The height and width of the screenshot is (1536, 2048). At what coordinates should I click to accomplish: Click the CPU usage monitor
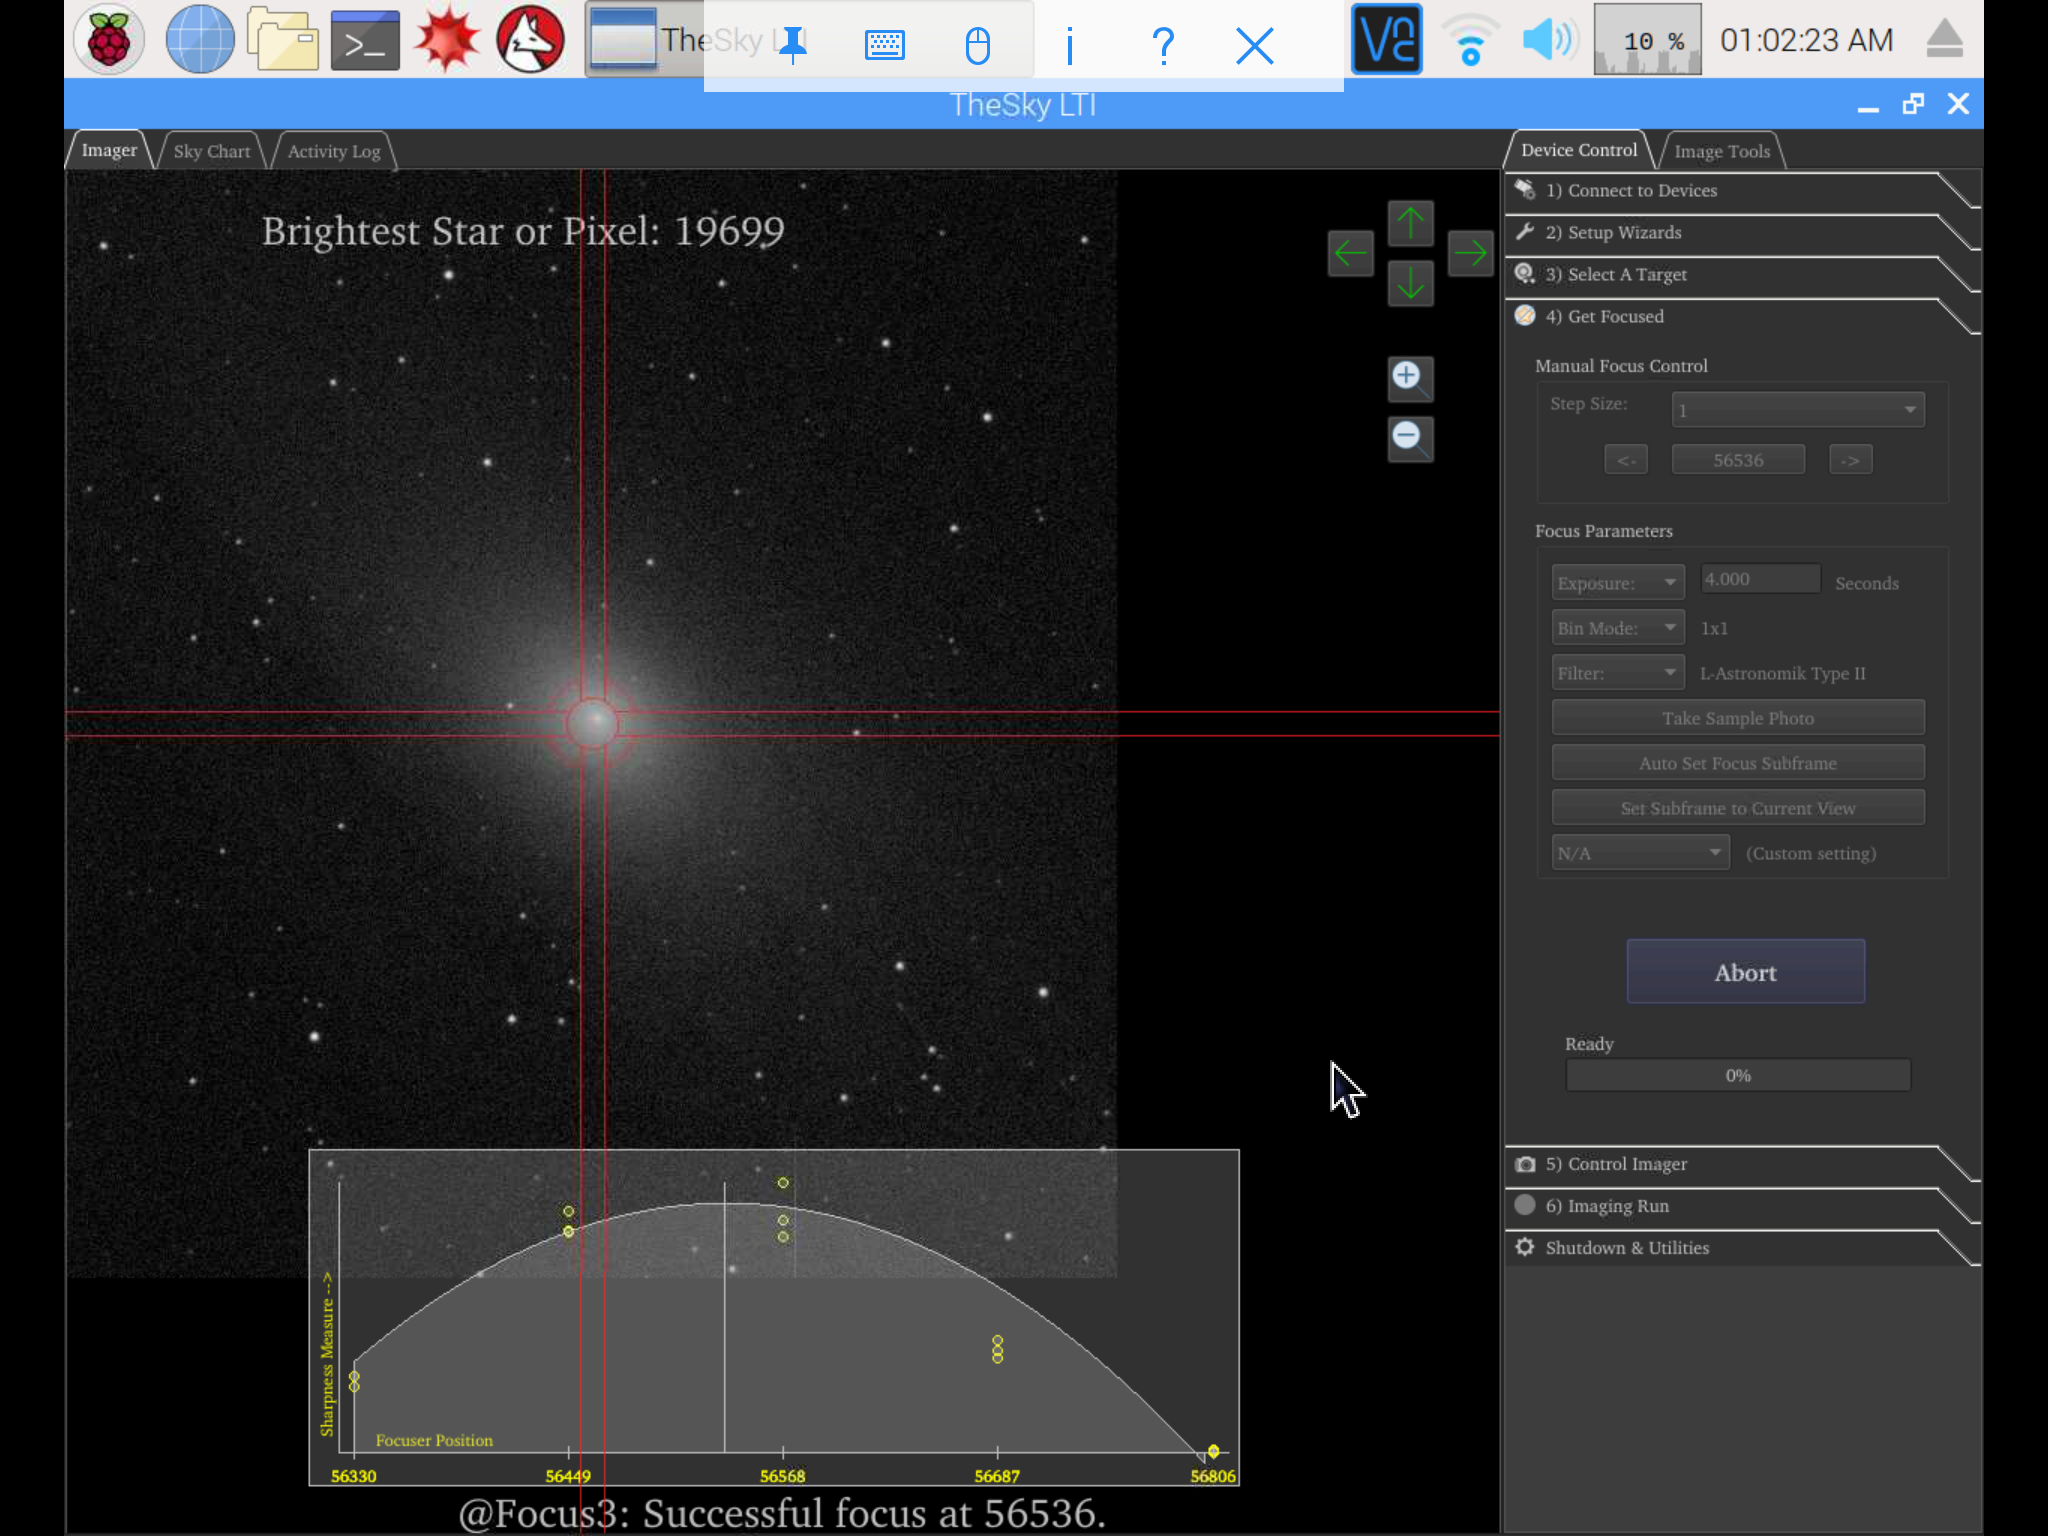tap(1647, 40)
